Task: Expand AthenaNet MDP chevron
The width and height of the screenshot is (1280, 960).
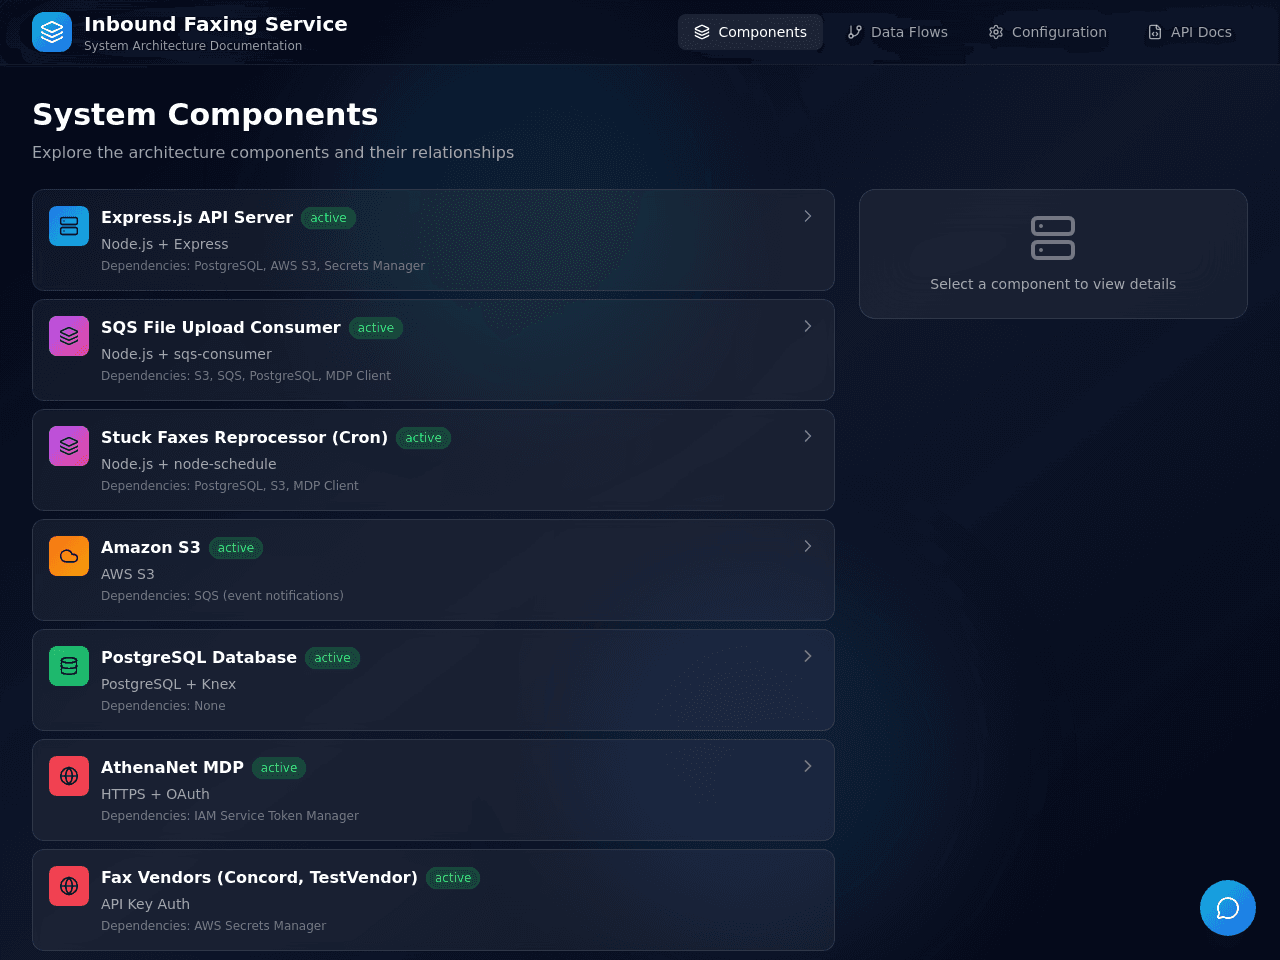Action: tap(808, 766)
